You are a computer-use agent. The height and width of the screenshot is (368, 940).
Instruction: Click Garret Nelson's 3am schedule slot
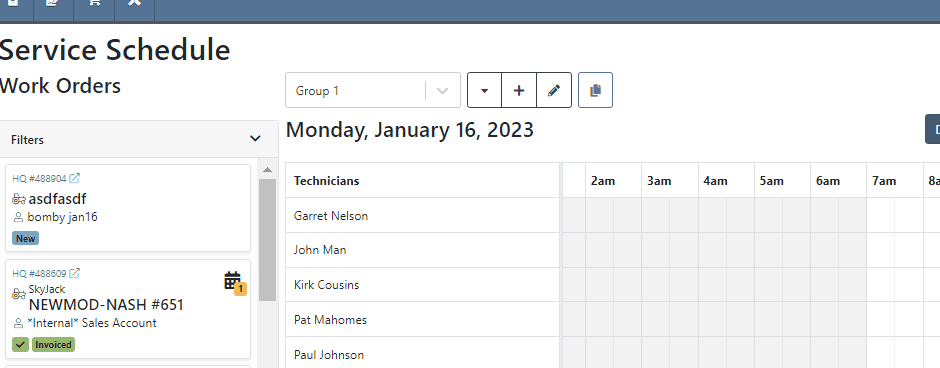[x=670, y=215]
